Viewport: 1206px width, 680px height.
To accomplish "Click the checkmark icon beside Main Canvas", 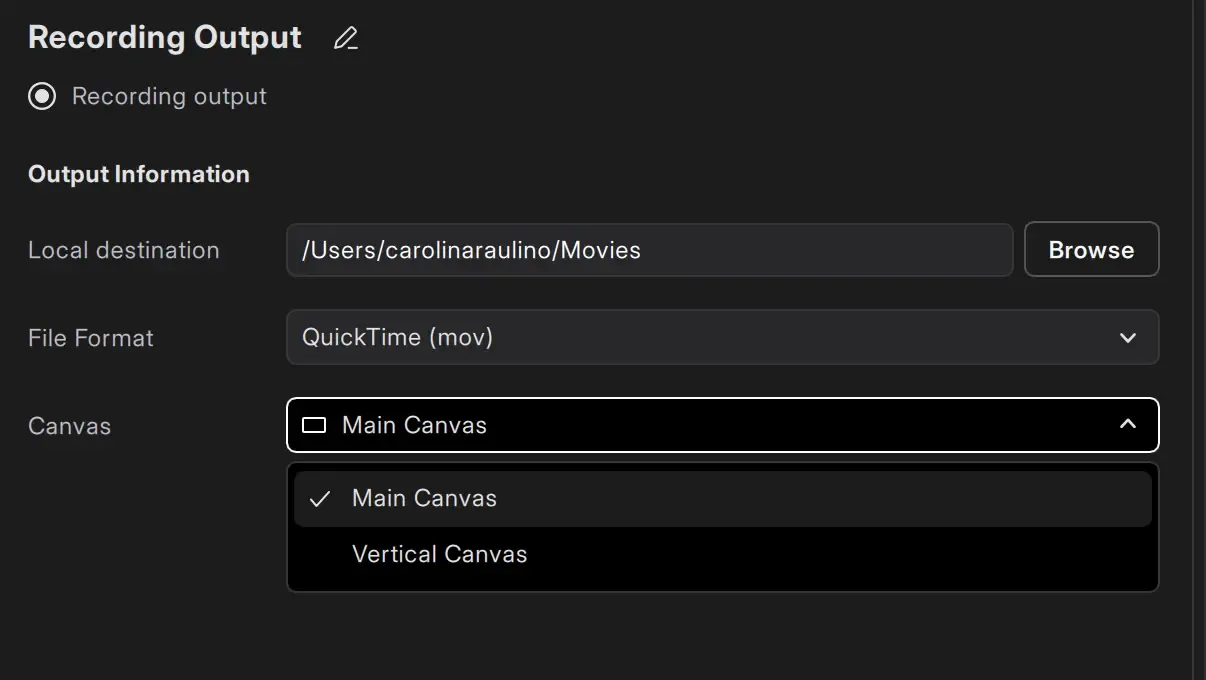I will click(320, 499).
